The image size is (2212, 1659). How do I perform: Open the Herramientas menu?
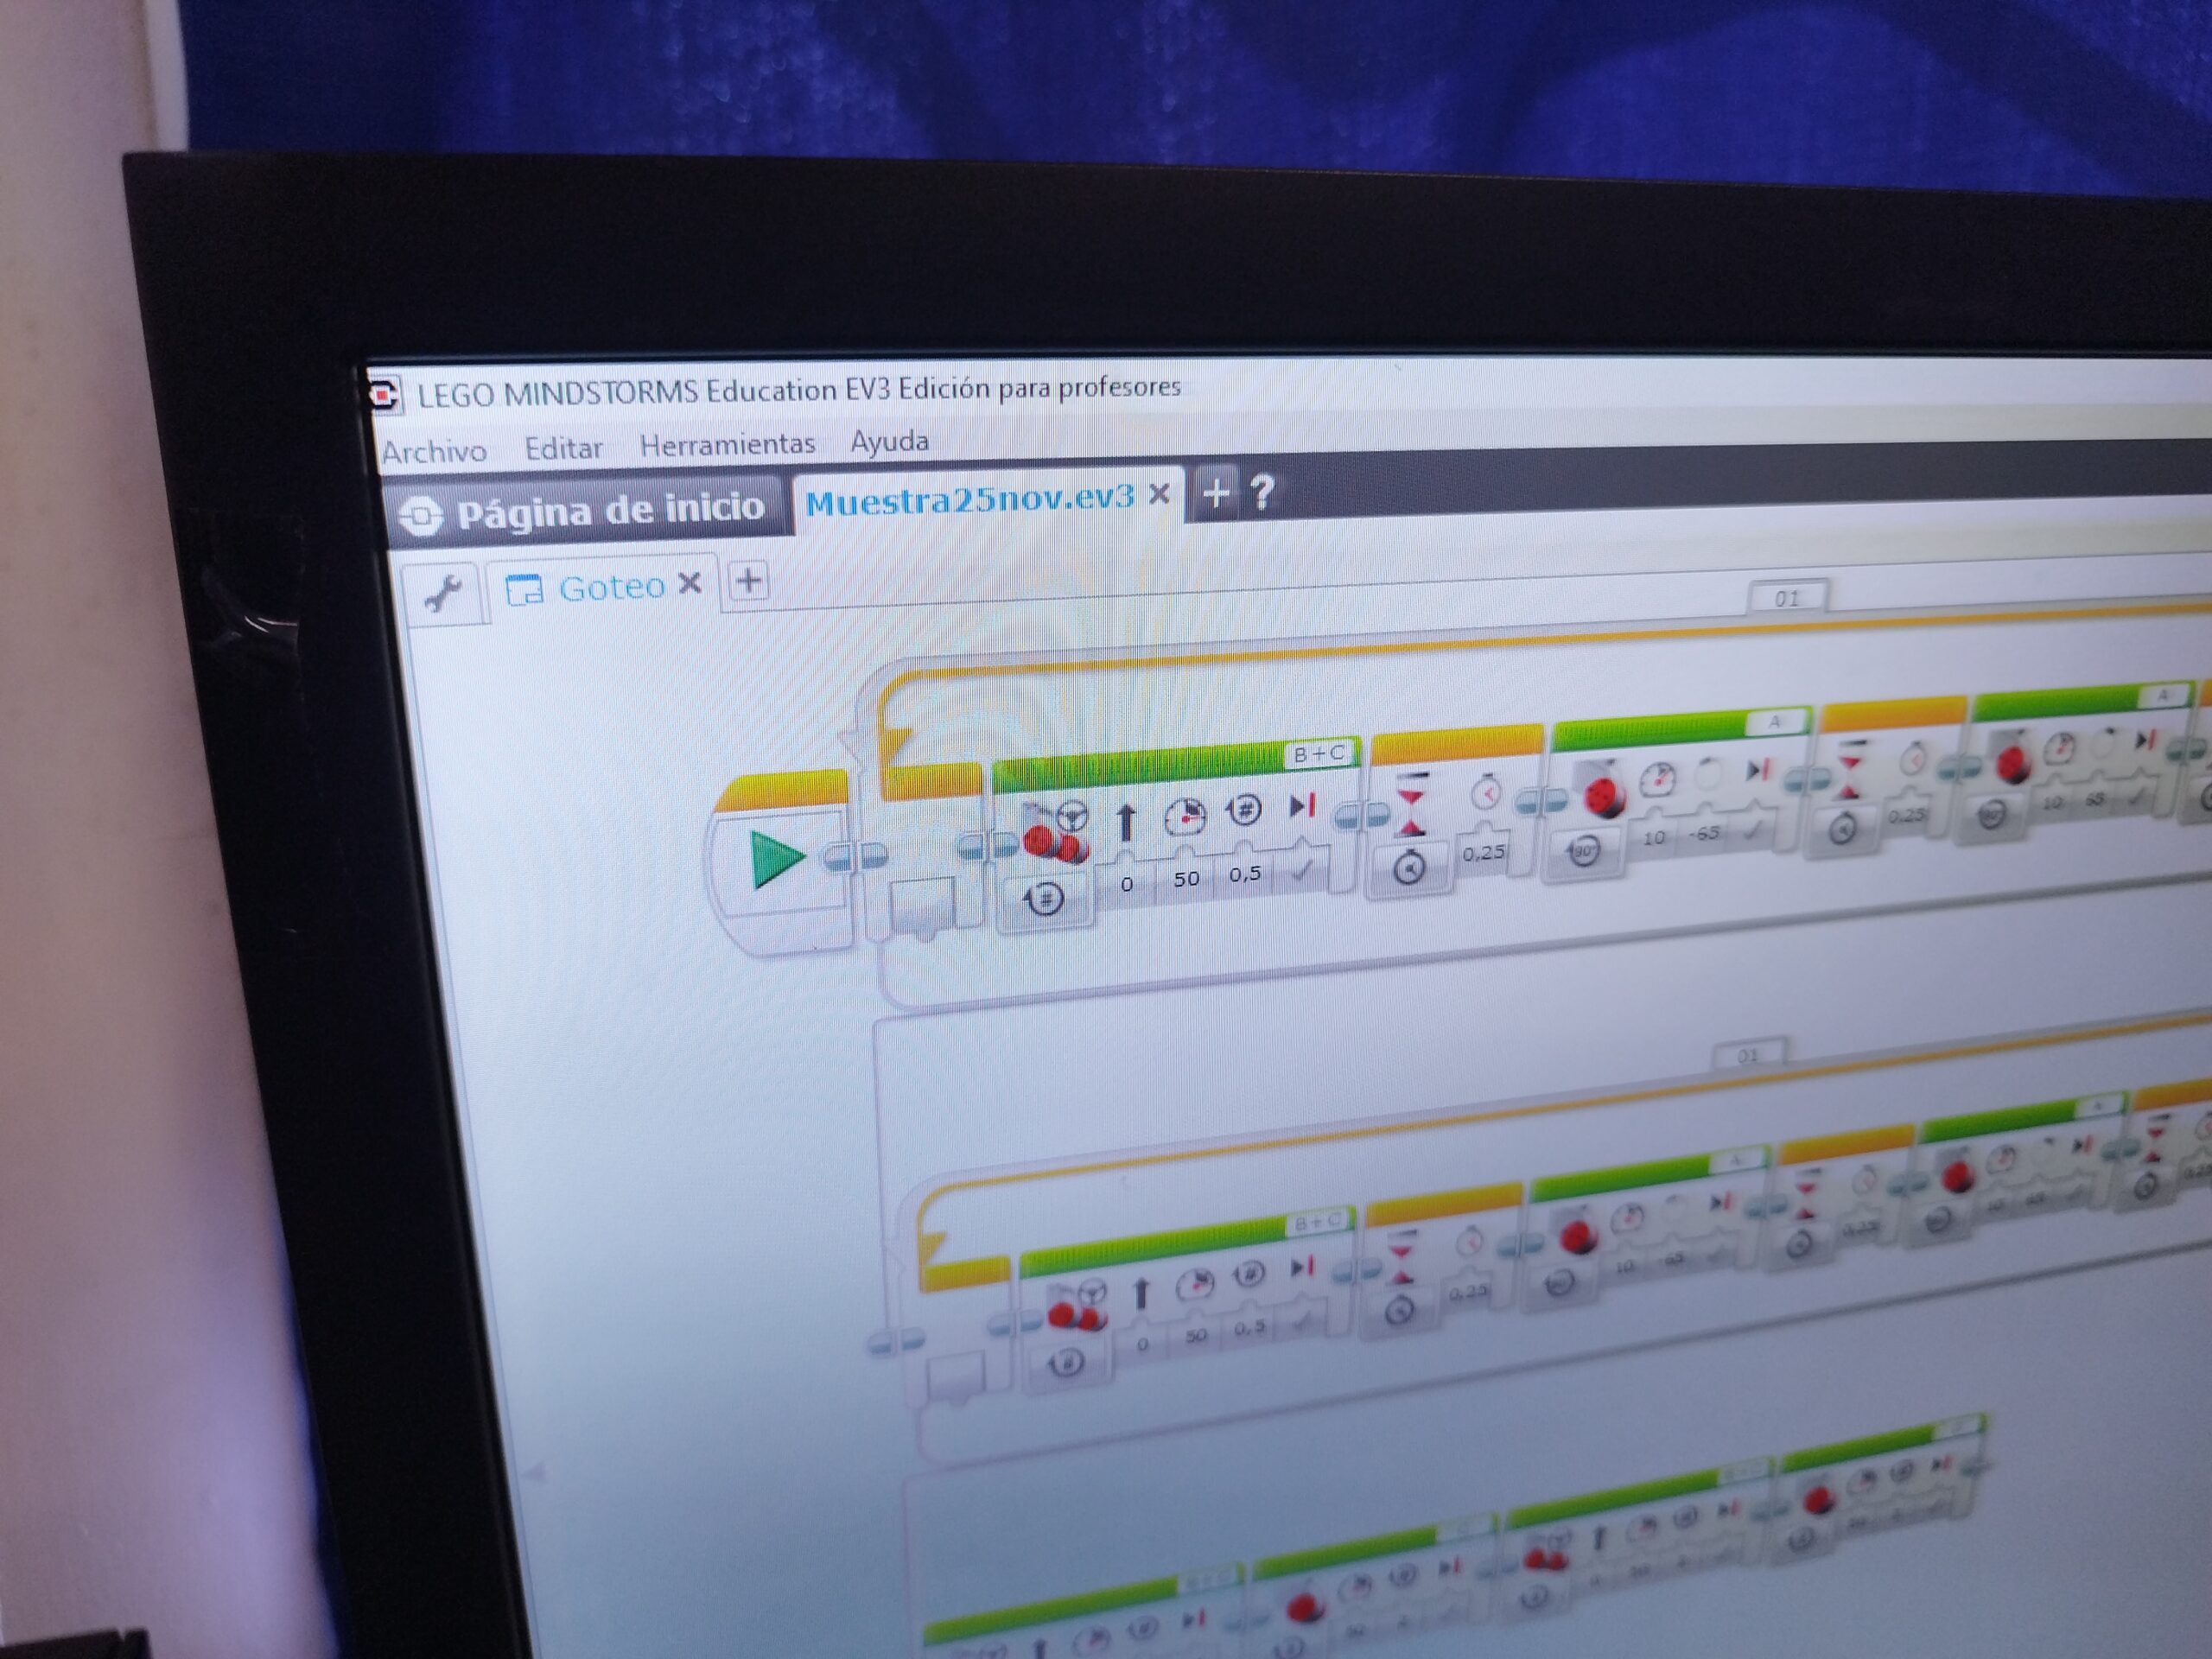click(x=727, y=444)
